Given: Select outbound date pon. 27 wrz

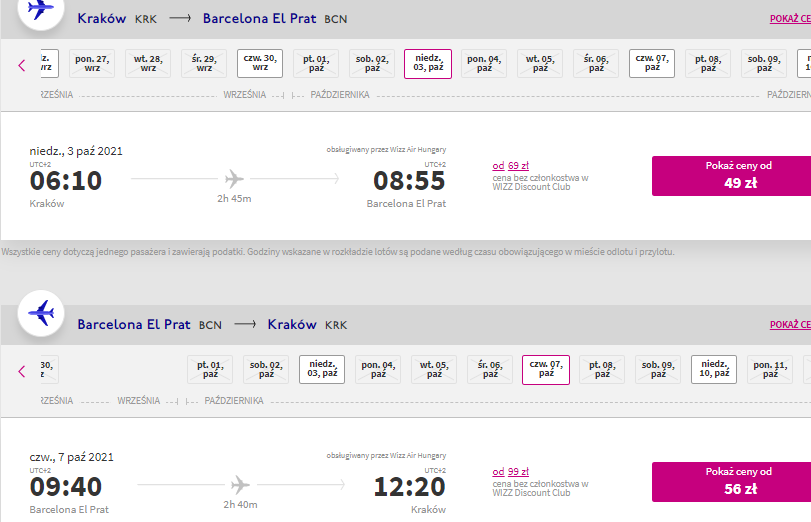Looking at the screenshot, I should pos(92,64).
